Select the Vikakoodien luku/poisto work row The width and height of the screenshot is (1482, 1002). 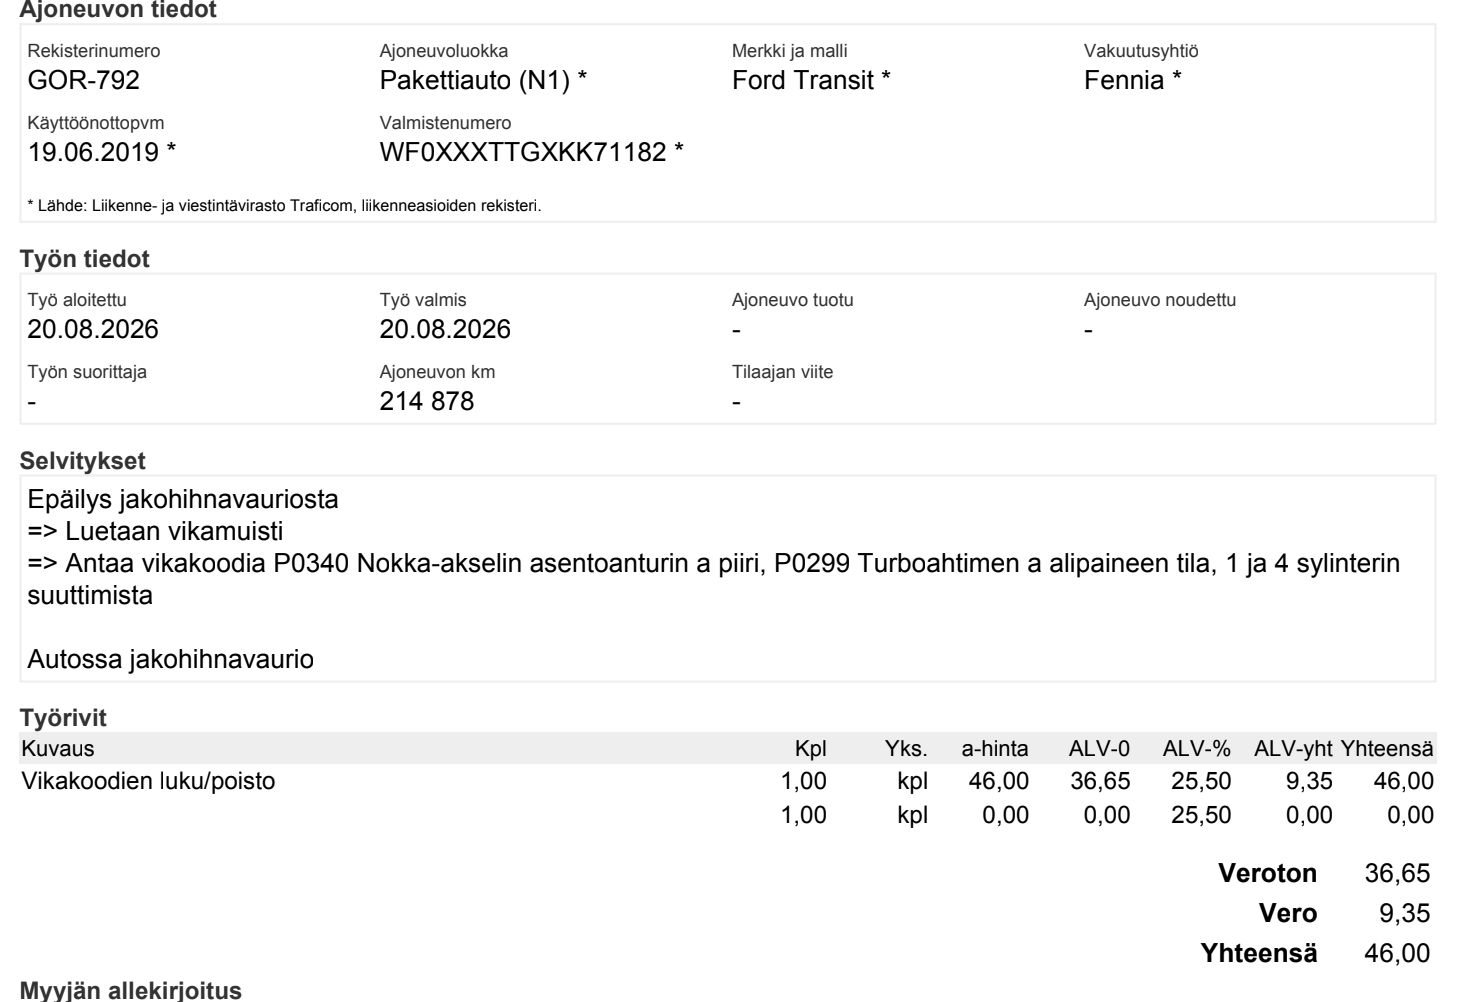click(728, 781)
